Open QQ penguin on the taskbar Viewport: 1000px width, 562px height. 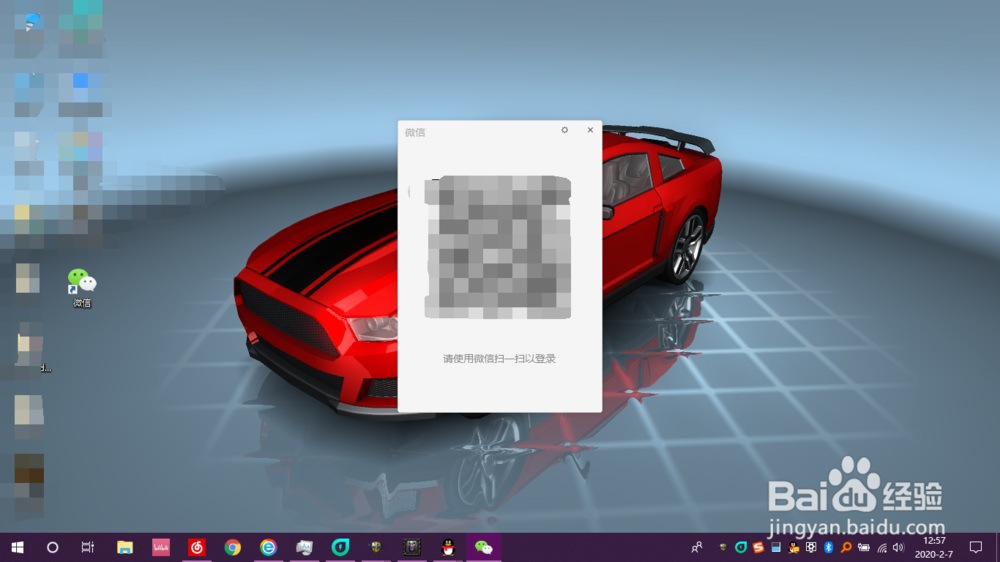coord(448,547)
